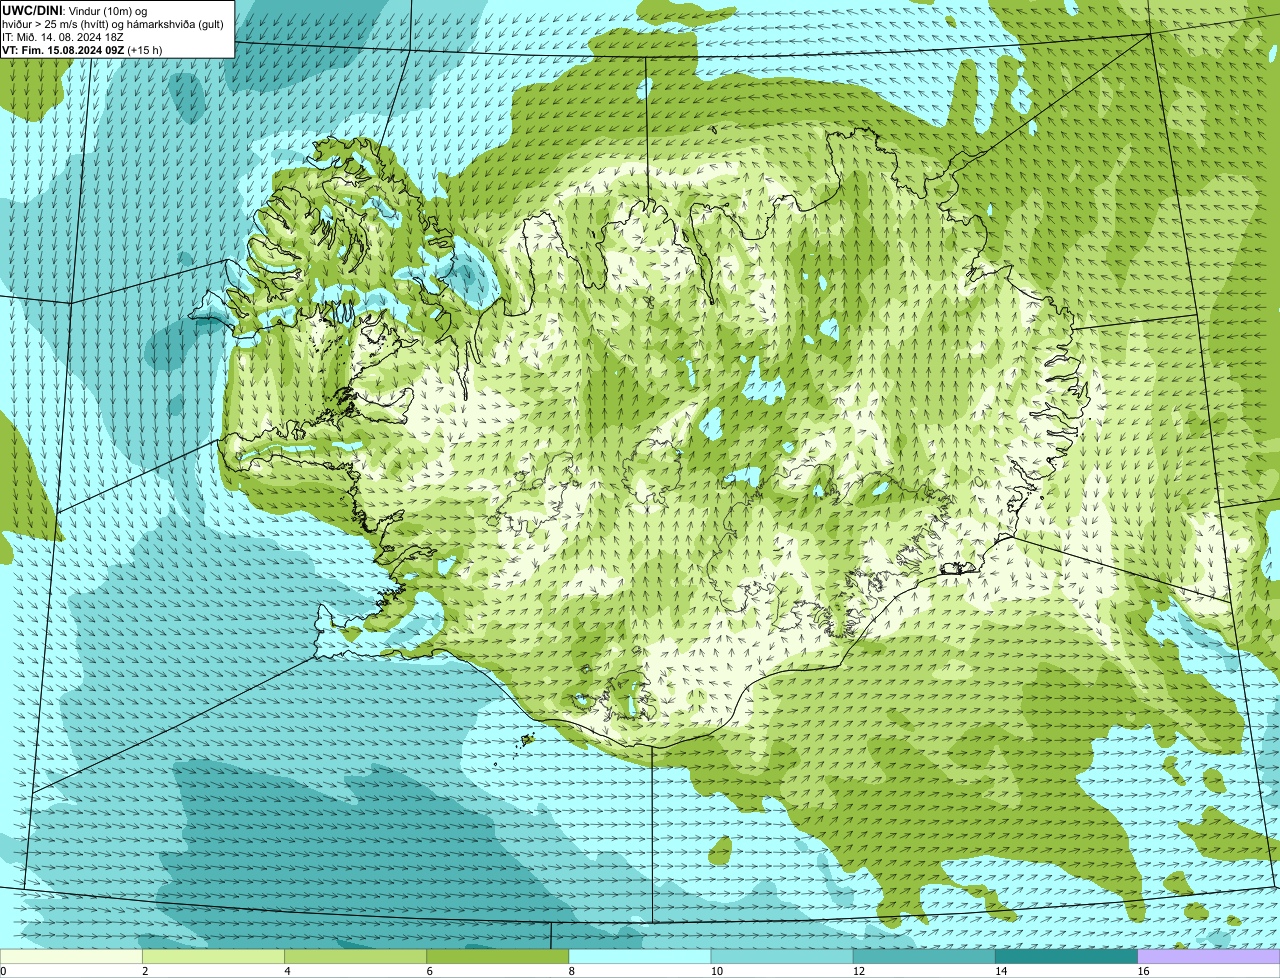Click the 'UWC/DINI: Vindur (10m) og' title line
The width and height of the screenshot is (1280, 978).
pyautogui.click(x=74, y=10)
